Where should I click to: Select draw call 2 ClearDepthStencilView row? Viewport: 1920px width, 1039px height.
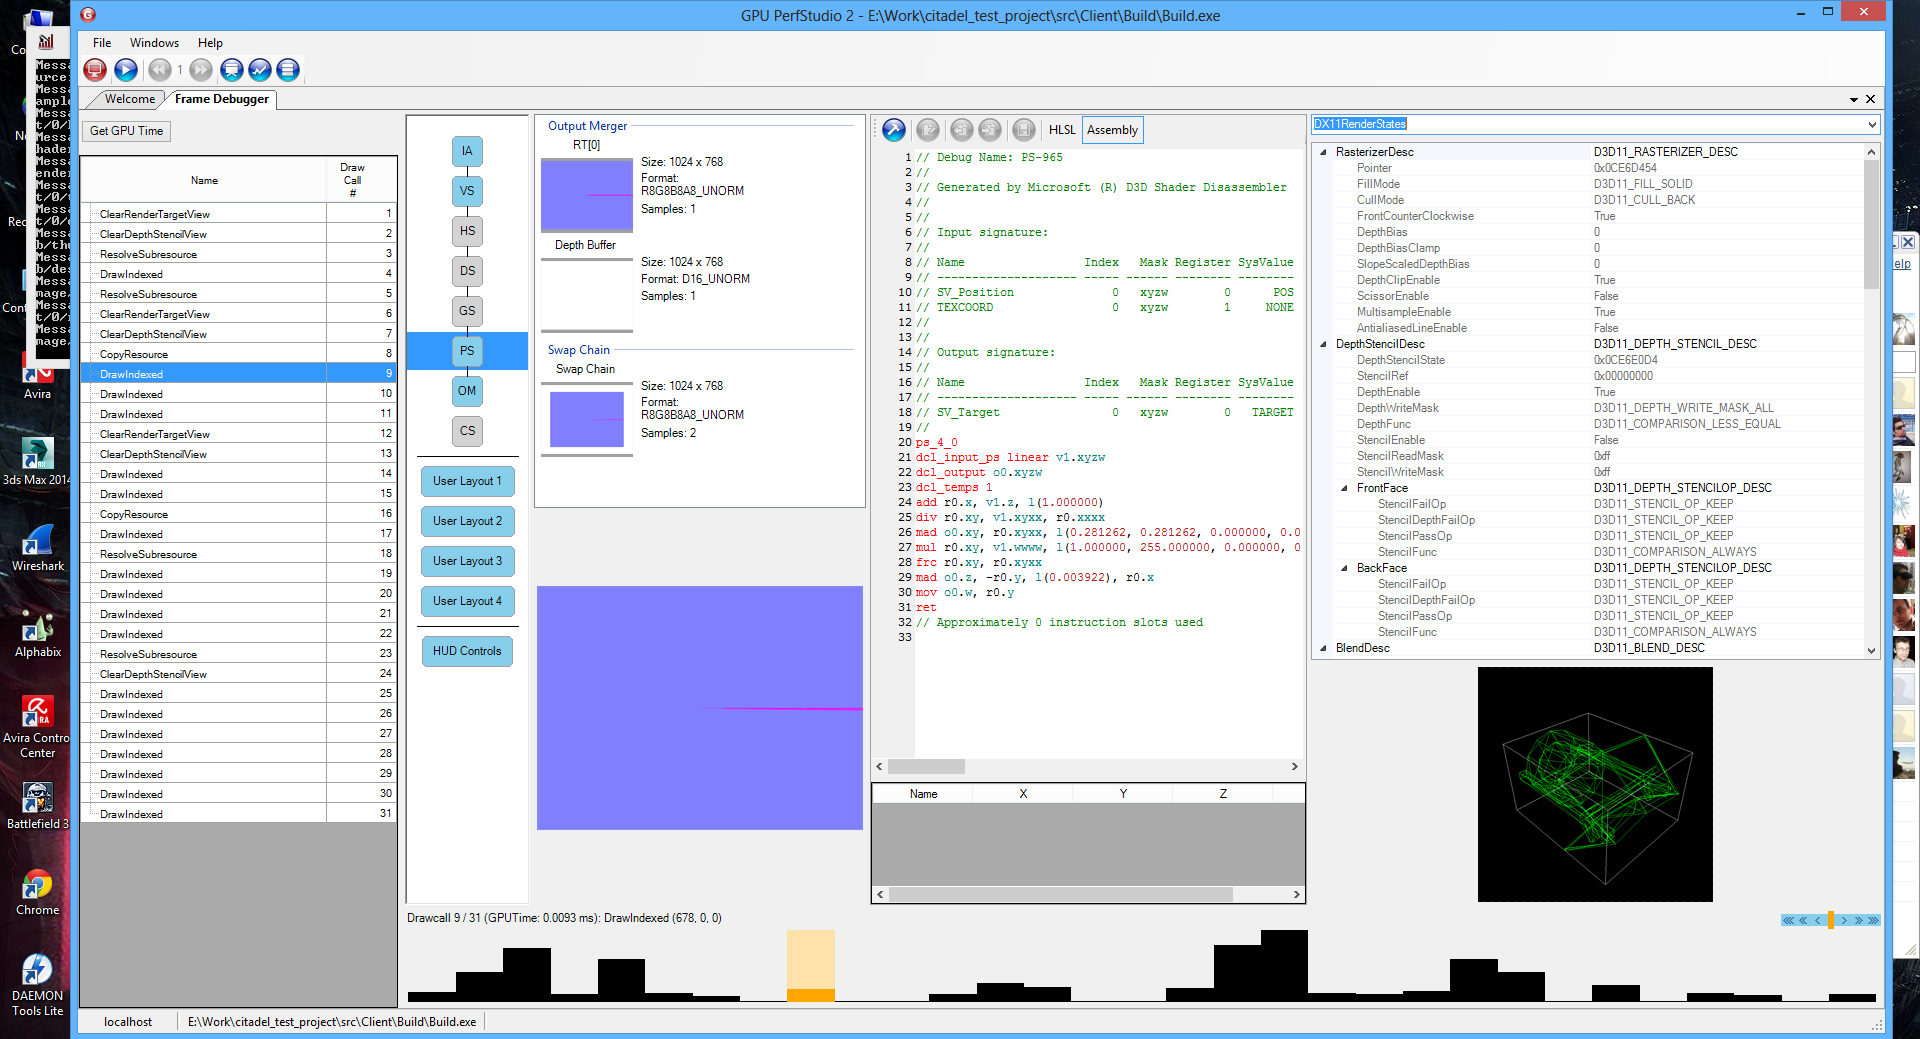pyautogui.click(x=238, y=234)
